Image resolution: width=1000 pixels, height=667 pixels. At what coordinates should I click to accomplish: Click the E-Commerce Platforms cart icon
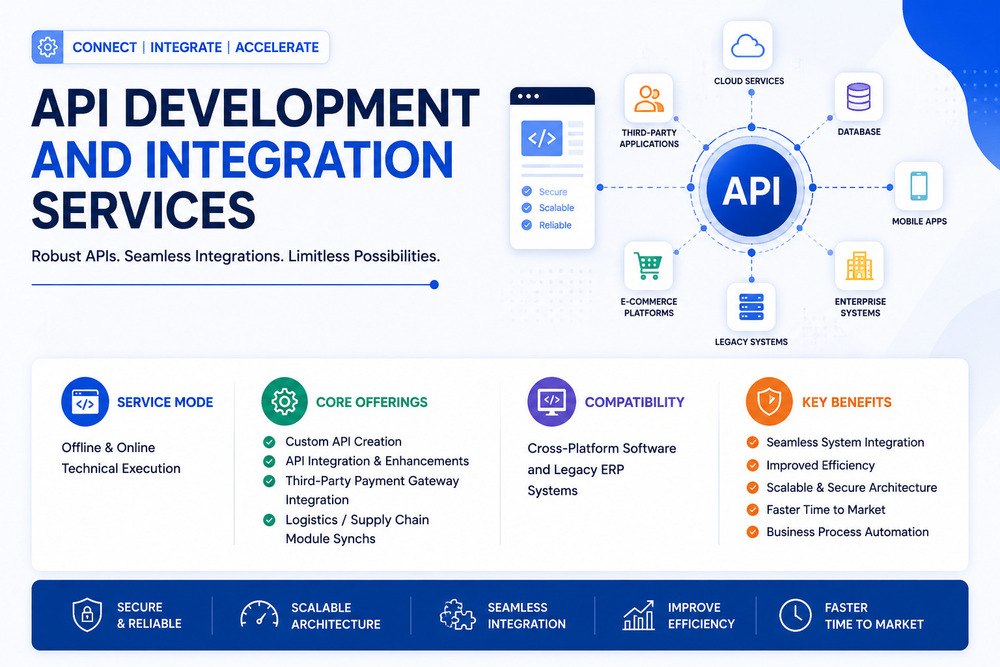pos(648,266)
